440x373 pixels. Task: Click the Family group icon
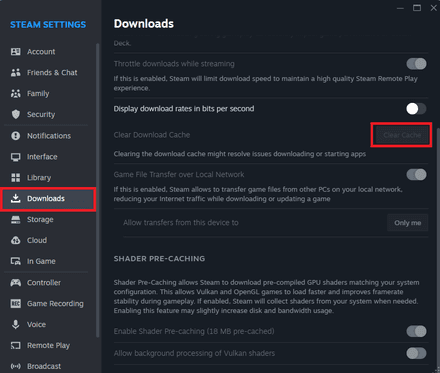(x=16, y=93)
